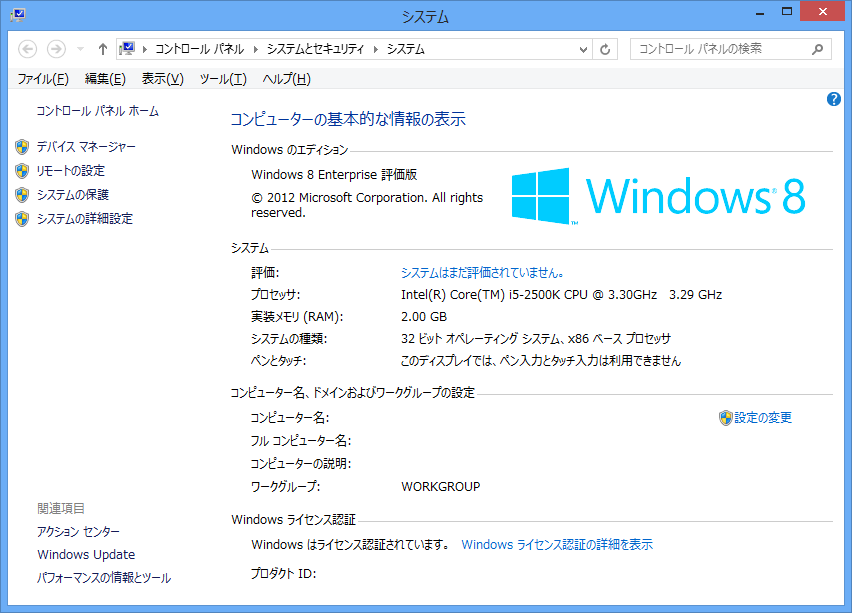Click the shield icon beside デバイス マネージャー
852x613 pixels.
[x=22, y=147]
